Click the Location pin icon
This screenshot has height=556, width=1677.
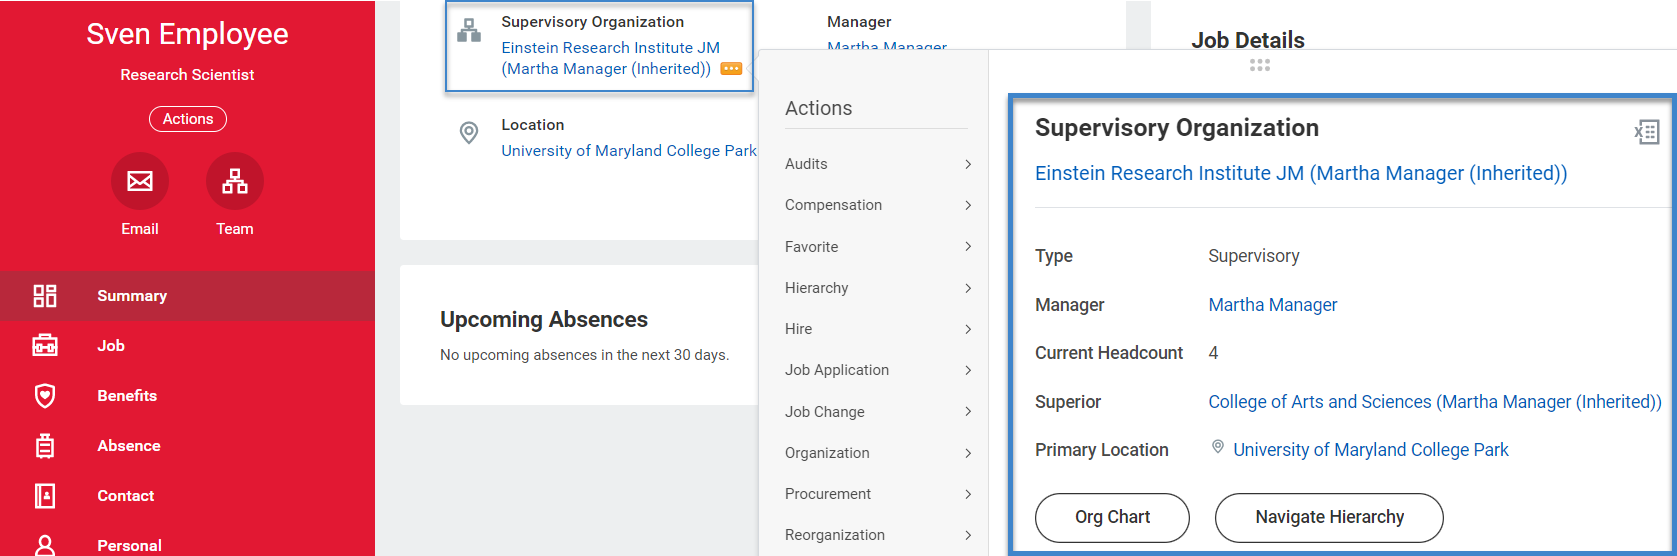coord(469,133)
